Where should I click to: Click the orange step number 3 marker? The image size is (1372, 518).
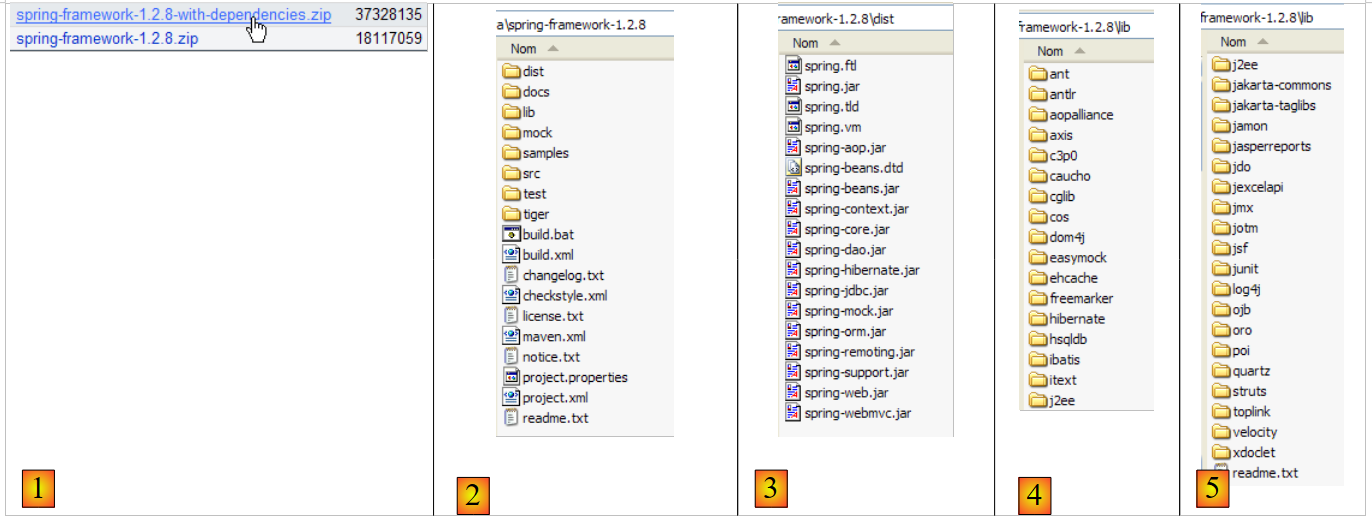[770, 488]
